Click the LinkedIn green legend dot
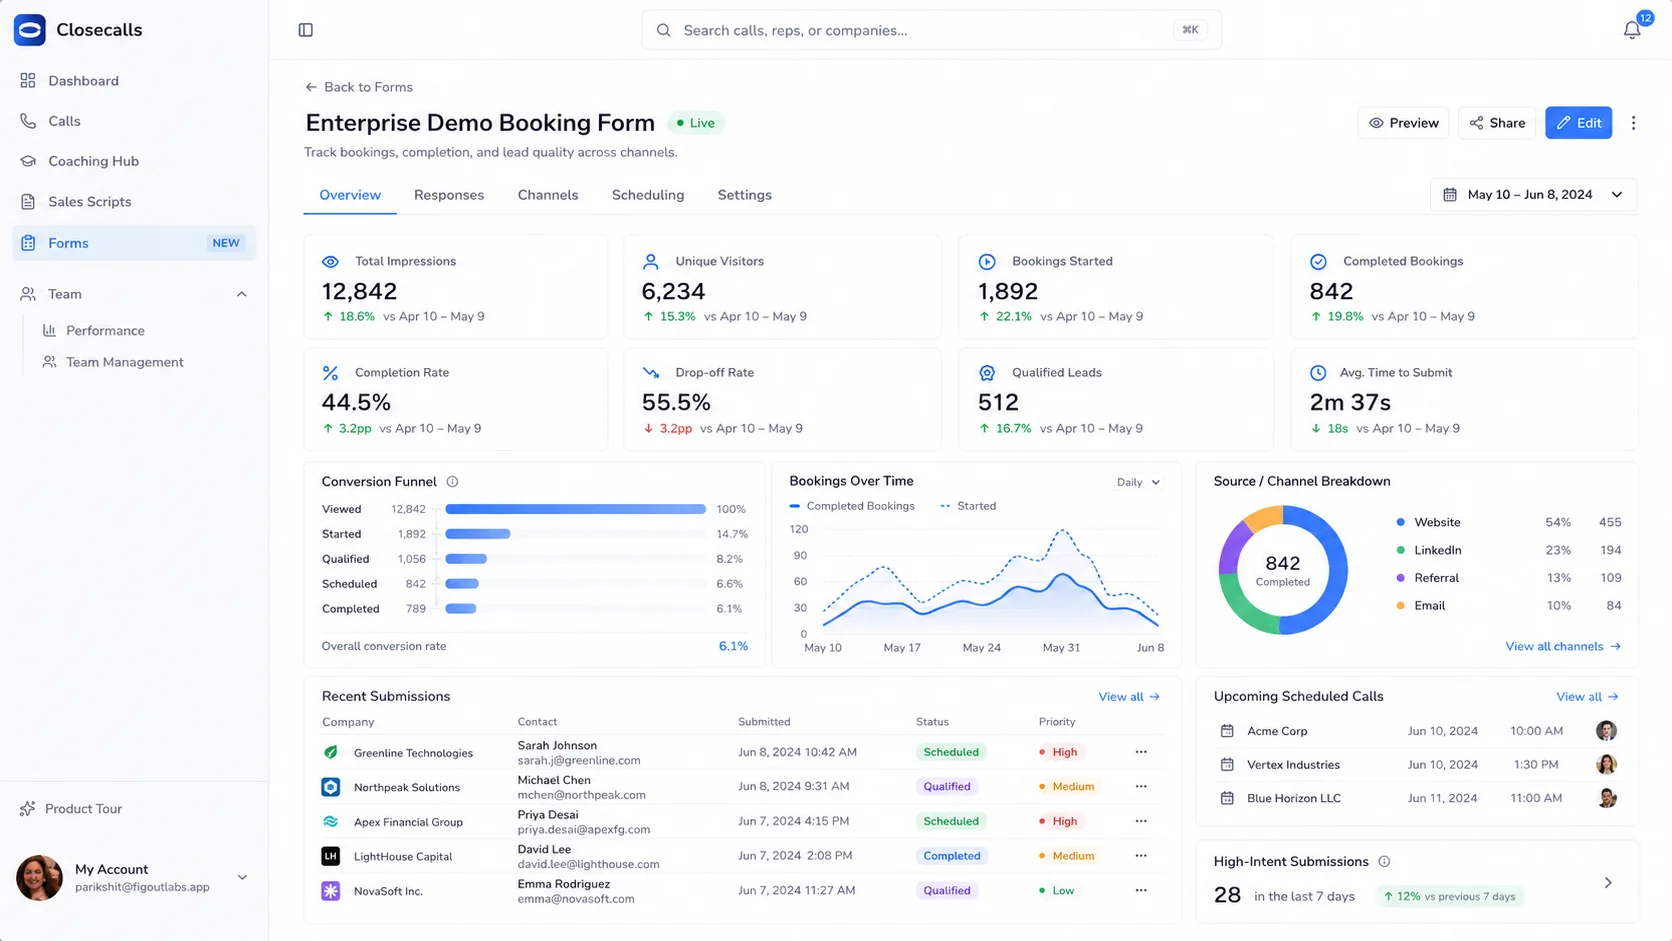1672x941 pixels. (x=1400, y=550)
